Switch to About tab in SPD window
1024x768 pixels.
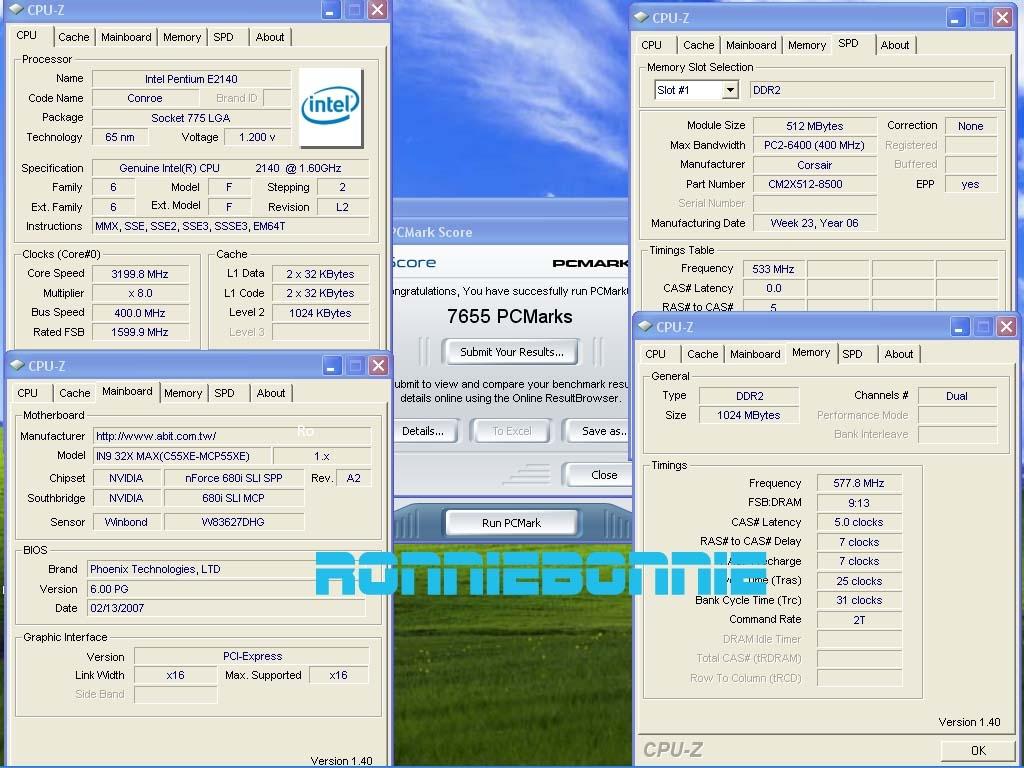point(895,45)
